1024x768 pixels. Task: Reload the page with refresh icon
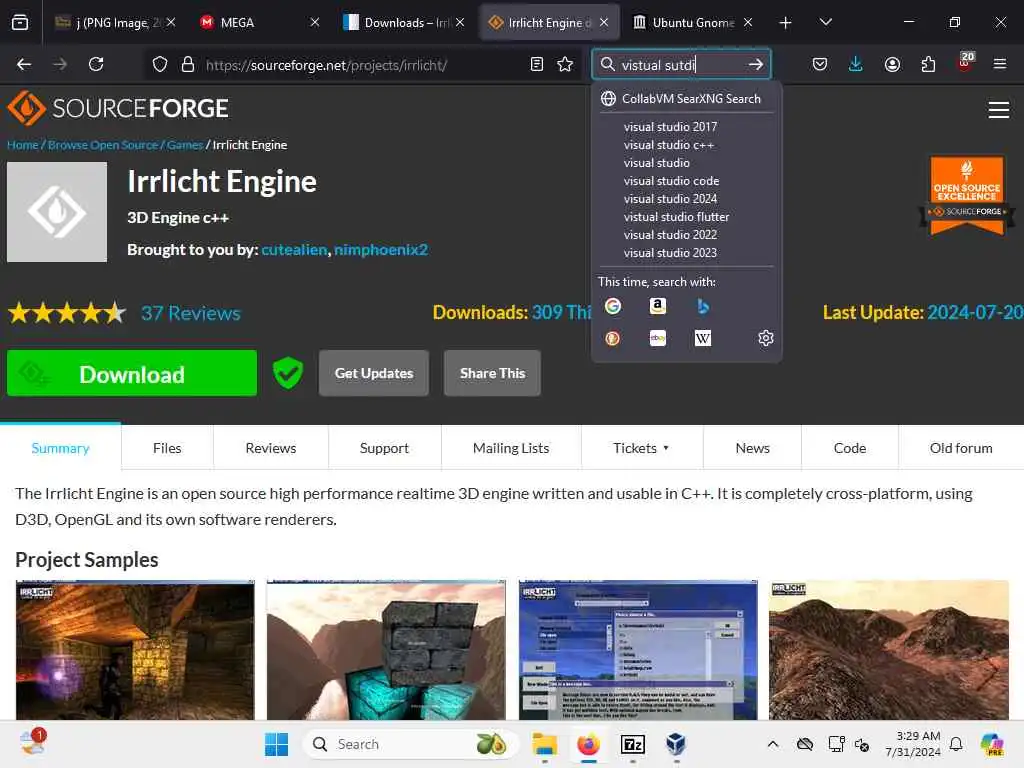coord(96,64)
